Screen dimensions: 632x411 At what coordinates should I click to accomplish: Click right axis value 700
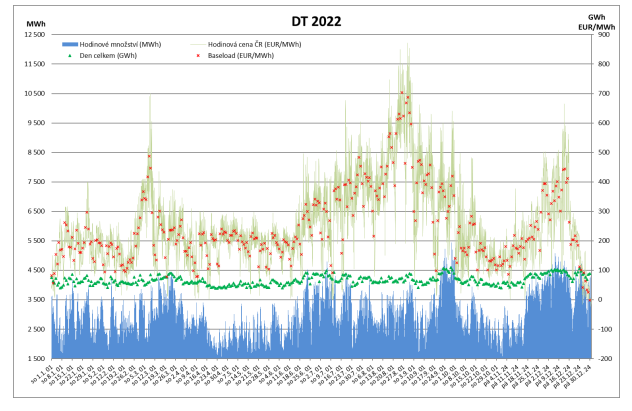click(x=604, y=93)
